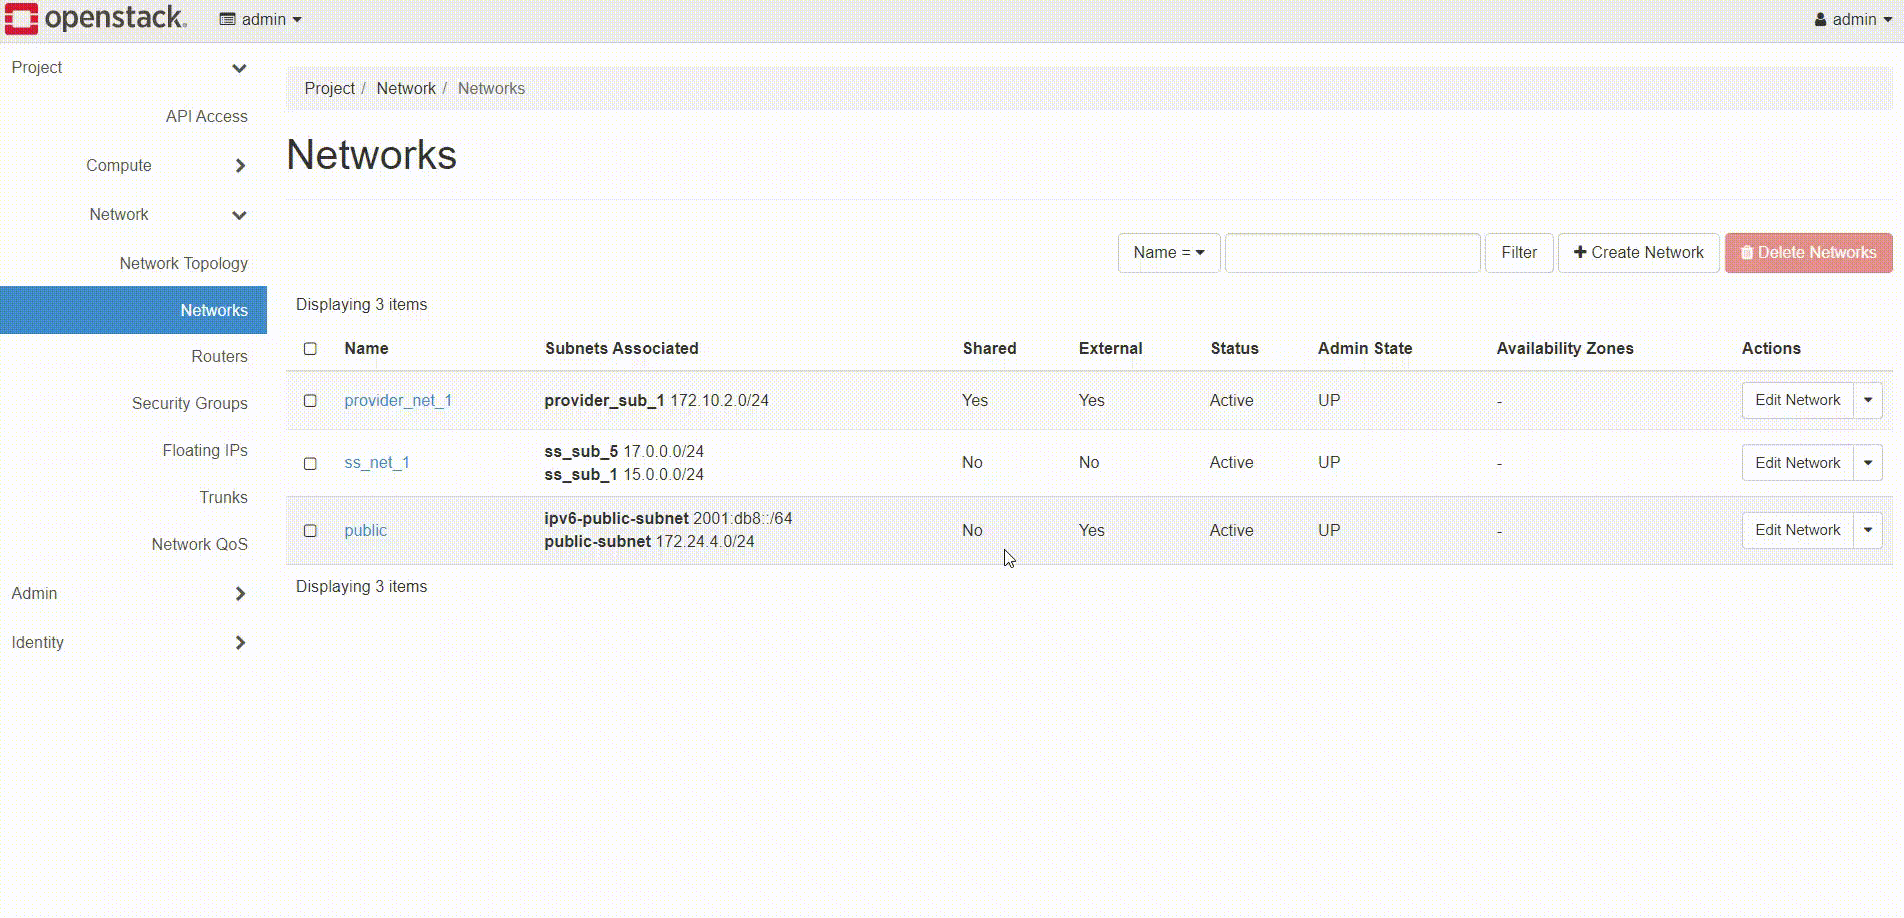Screen dimensions: 1904x918
Task: Expand the Identity section chevron
Action: coord(240,643)
